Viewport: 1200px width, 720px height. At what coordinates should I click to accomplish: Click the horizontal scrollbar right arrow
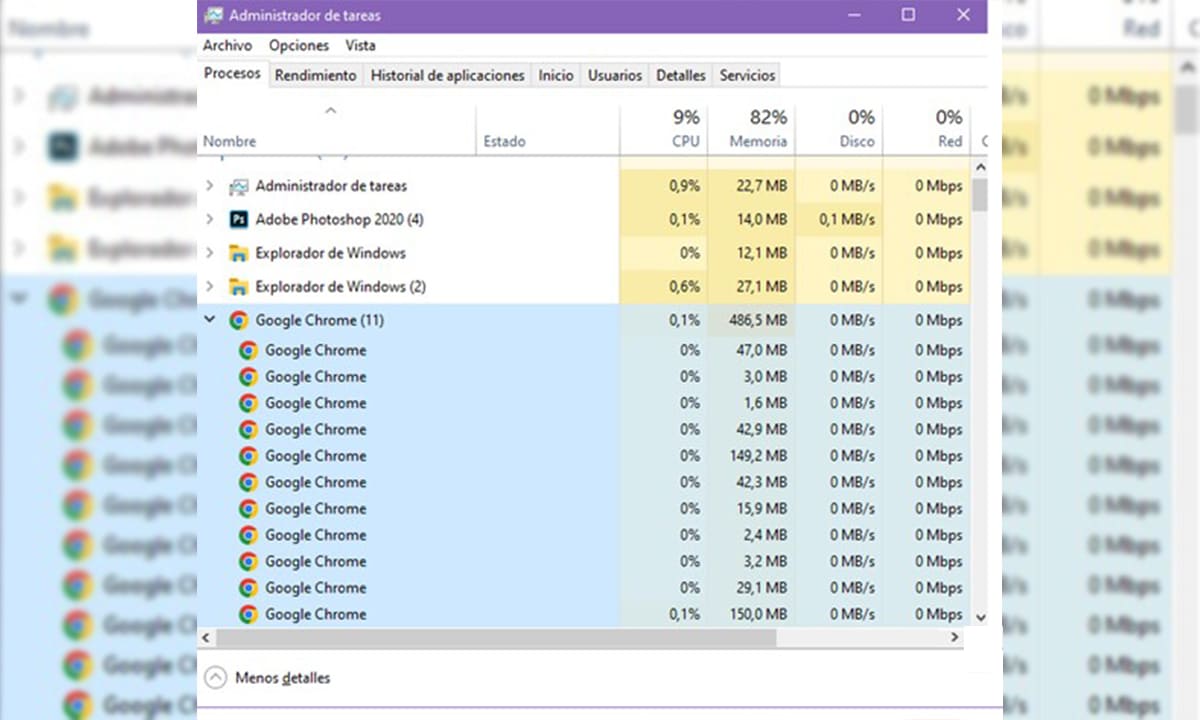[x=955, y=637]
